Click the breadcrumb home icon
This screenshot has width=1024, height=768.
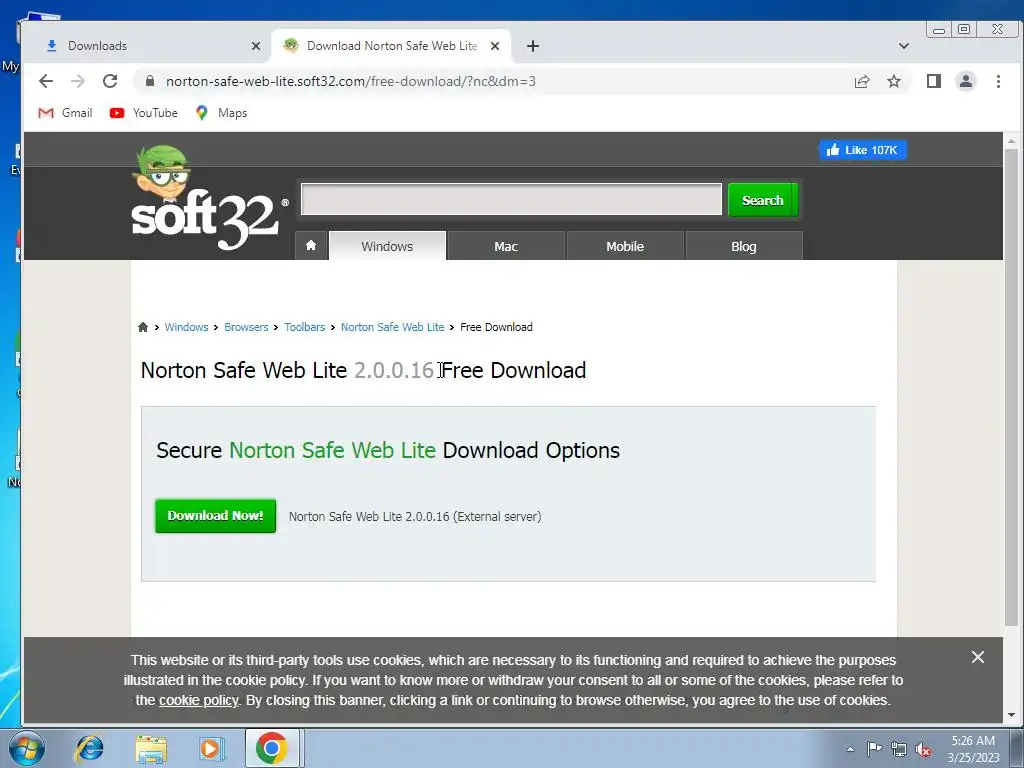(x=143, y=327)
